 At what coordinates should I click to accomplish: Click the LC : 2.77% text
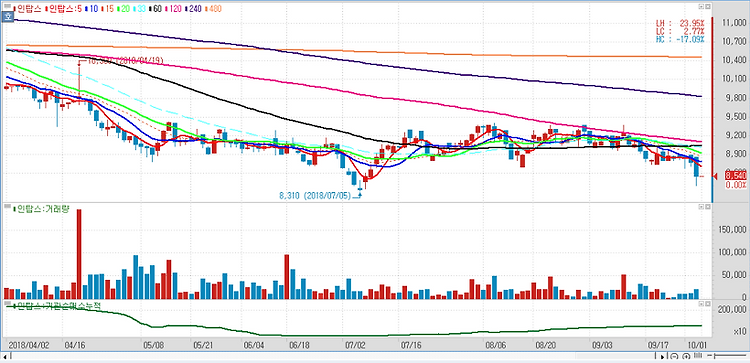681,31
